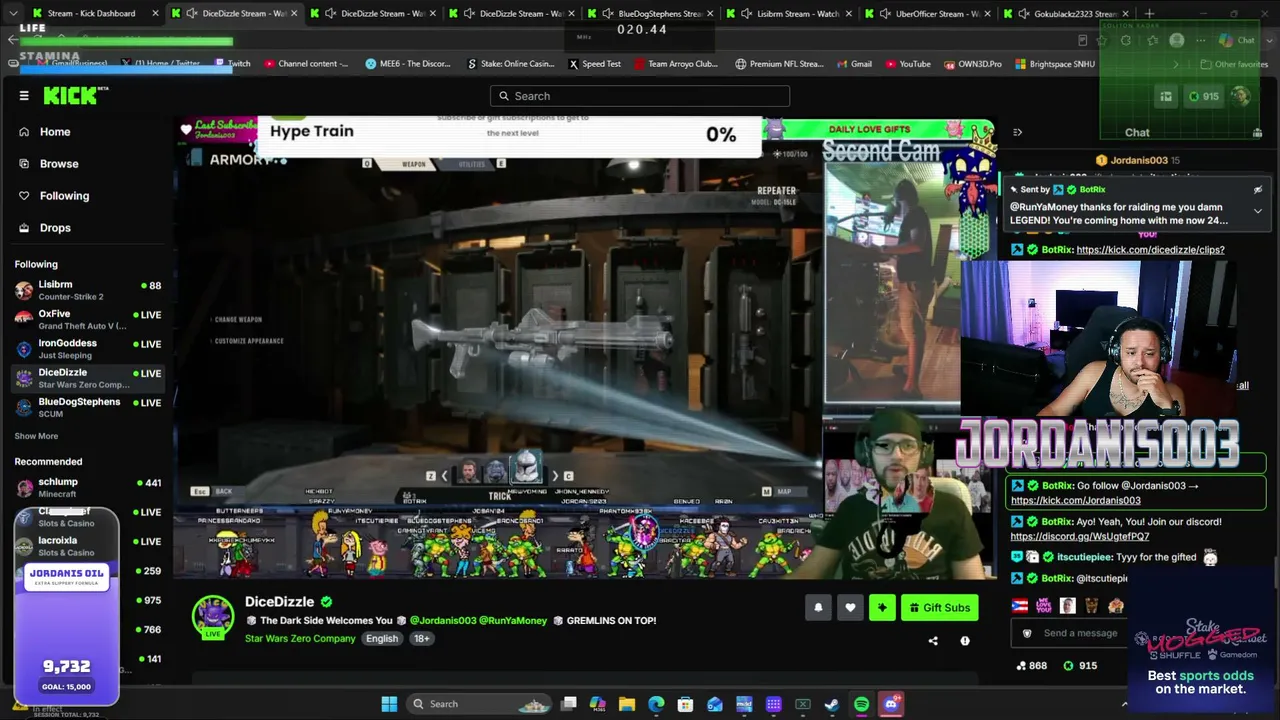
Task: Open Speed Test bookmark
Action: (594, 64)
